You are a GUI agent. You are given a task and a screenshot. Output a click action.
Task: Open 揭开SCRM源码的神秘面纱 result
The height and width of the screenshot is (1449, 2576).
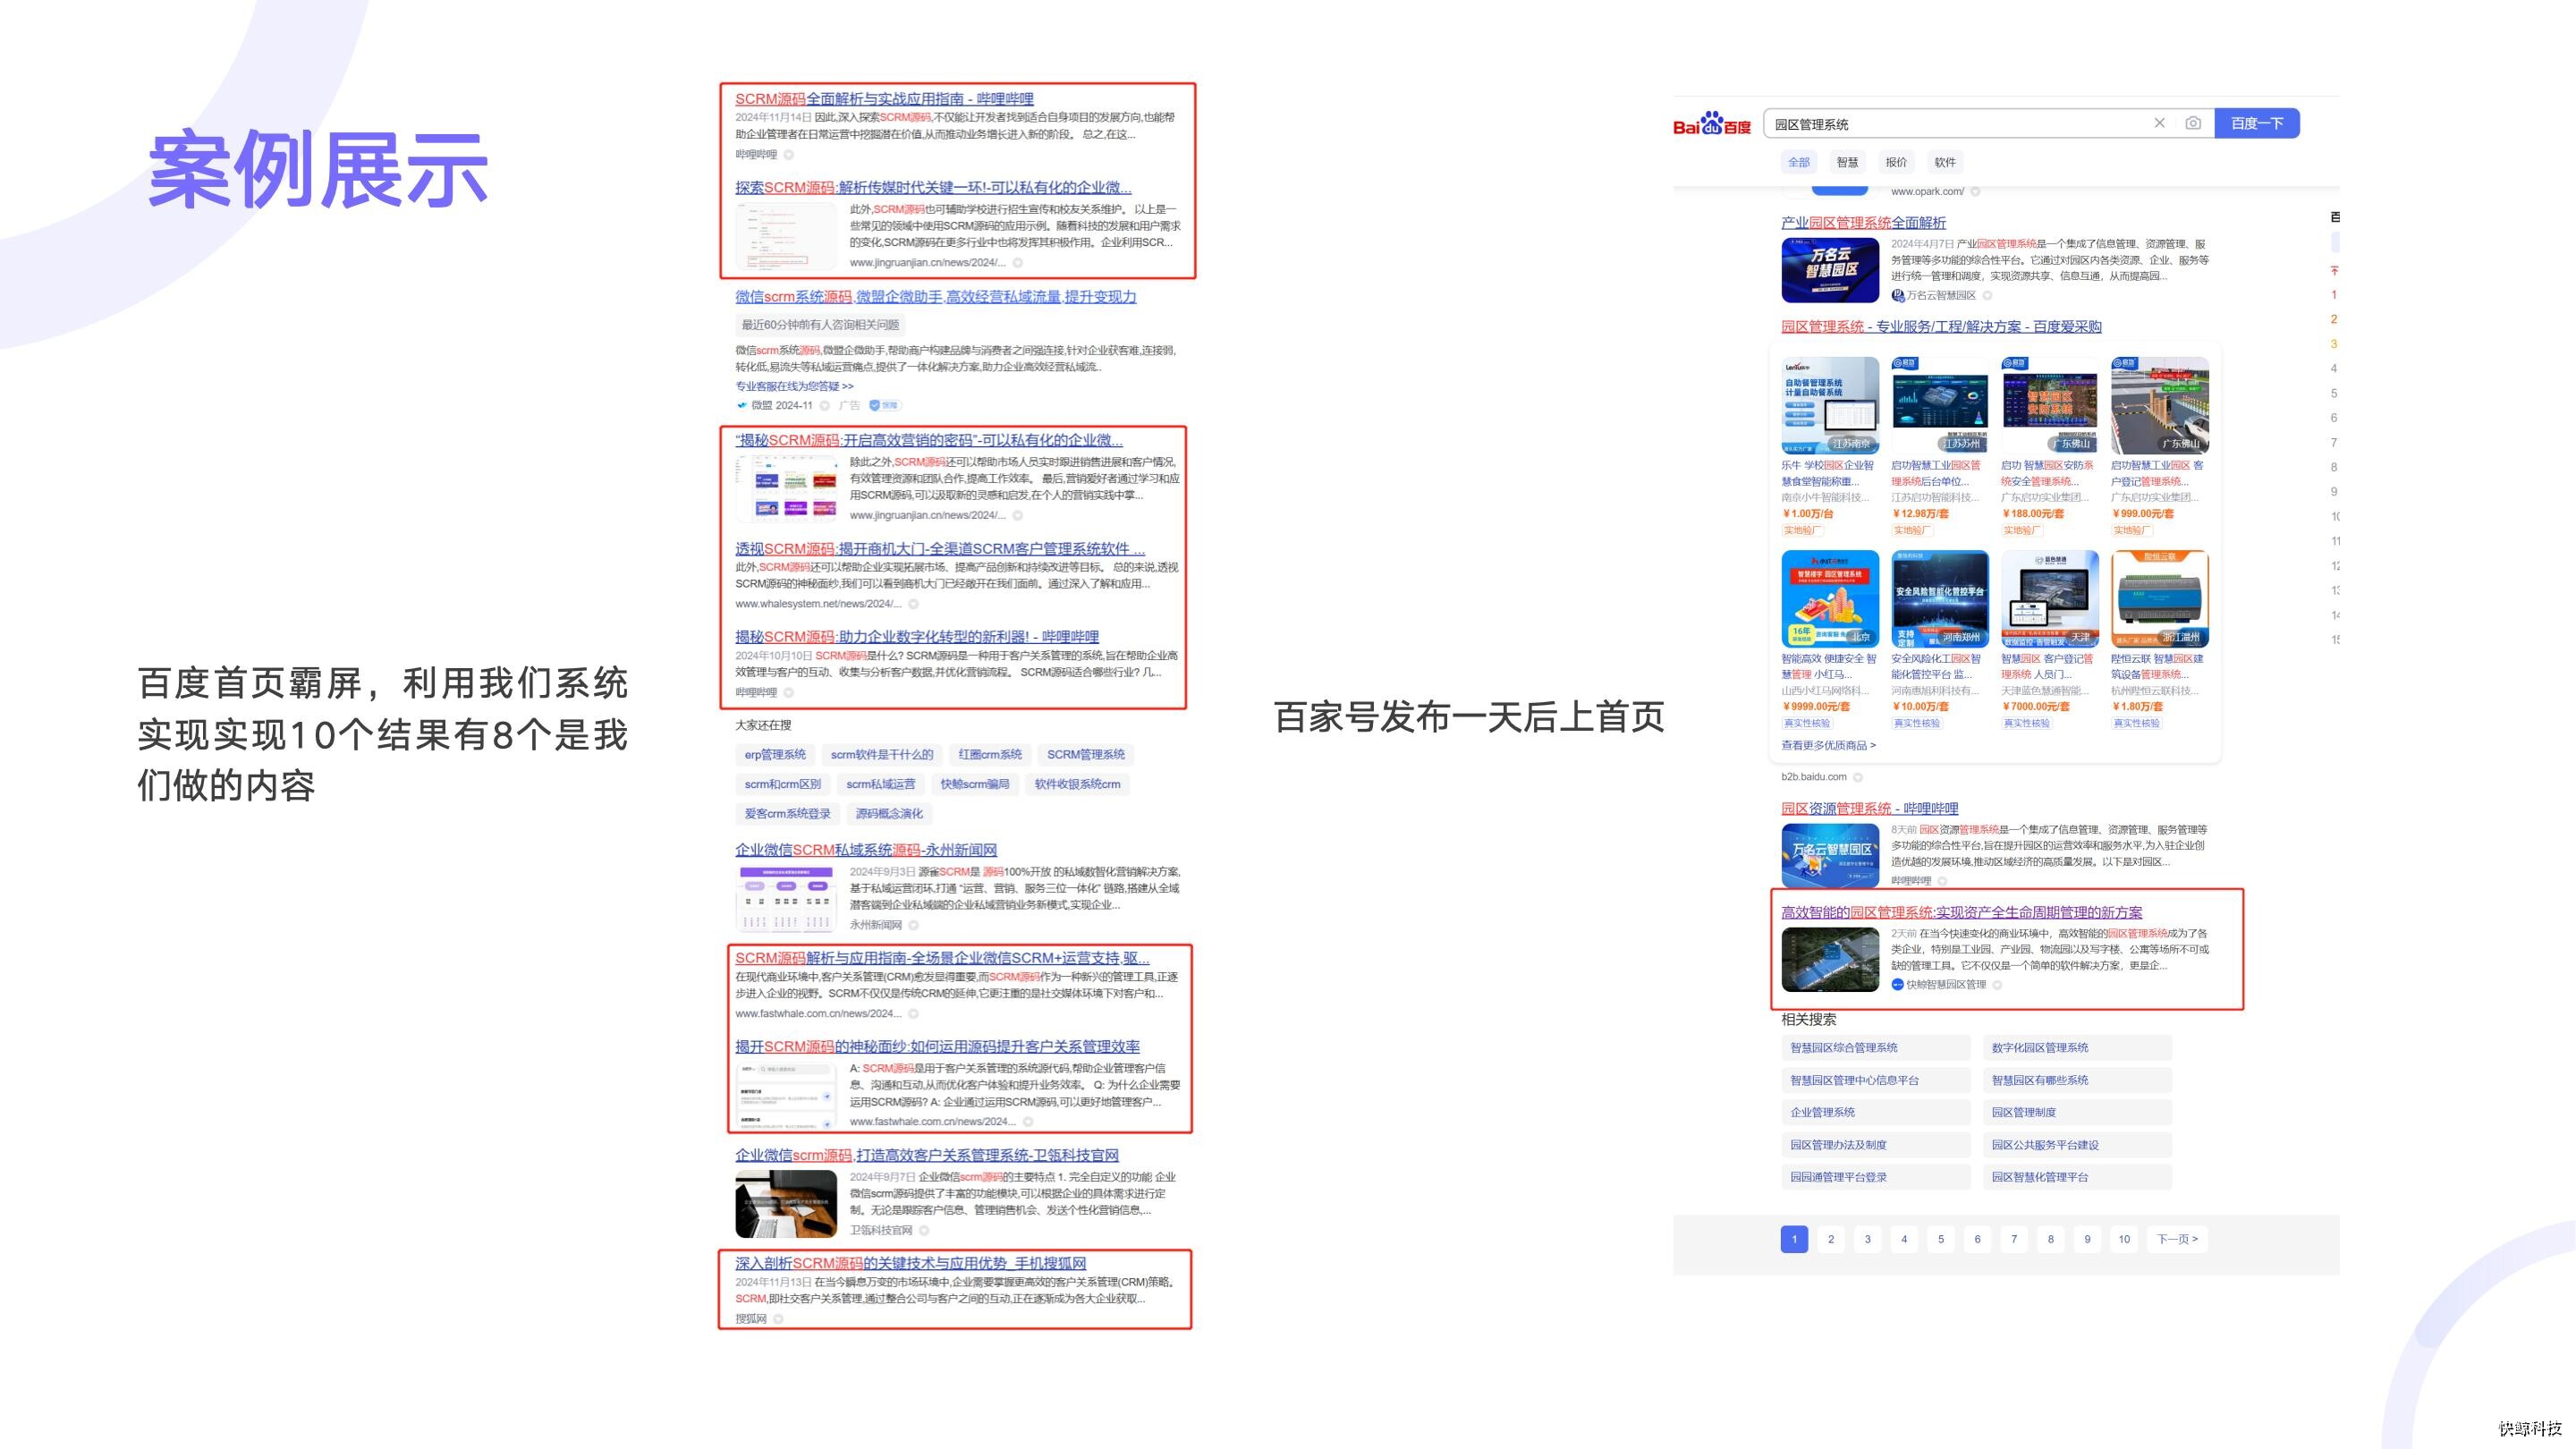pos(937,1047)
